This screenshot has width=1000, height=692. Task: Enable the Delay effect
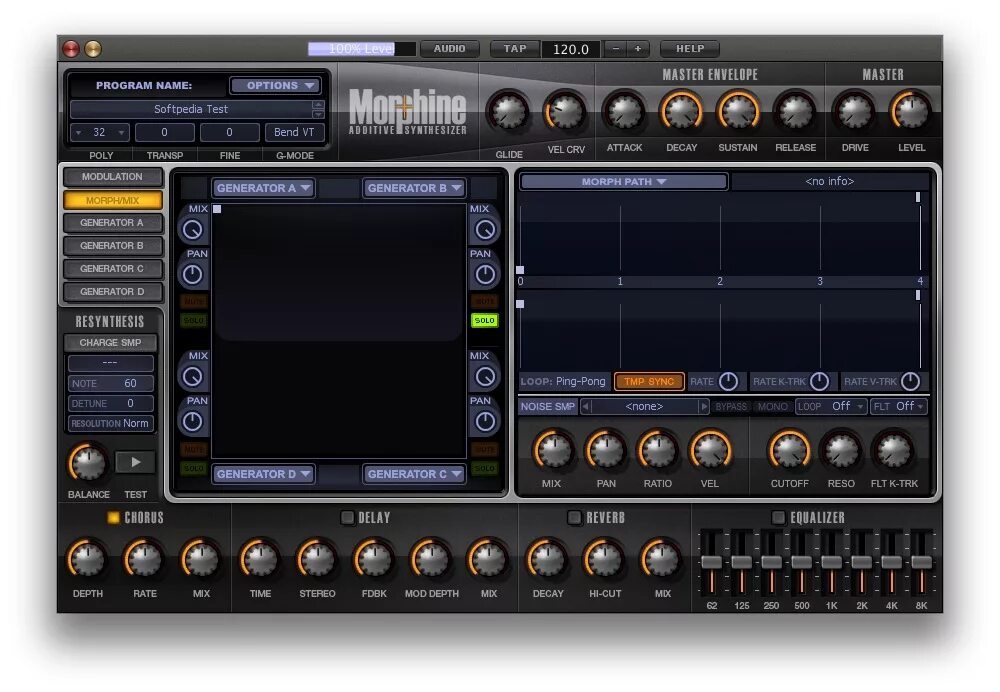click(347, 517)
